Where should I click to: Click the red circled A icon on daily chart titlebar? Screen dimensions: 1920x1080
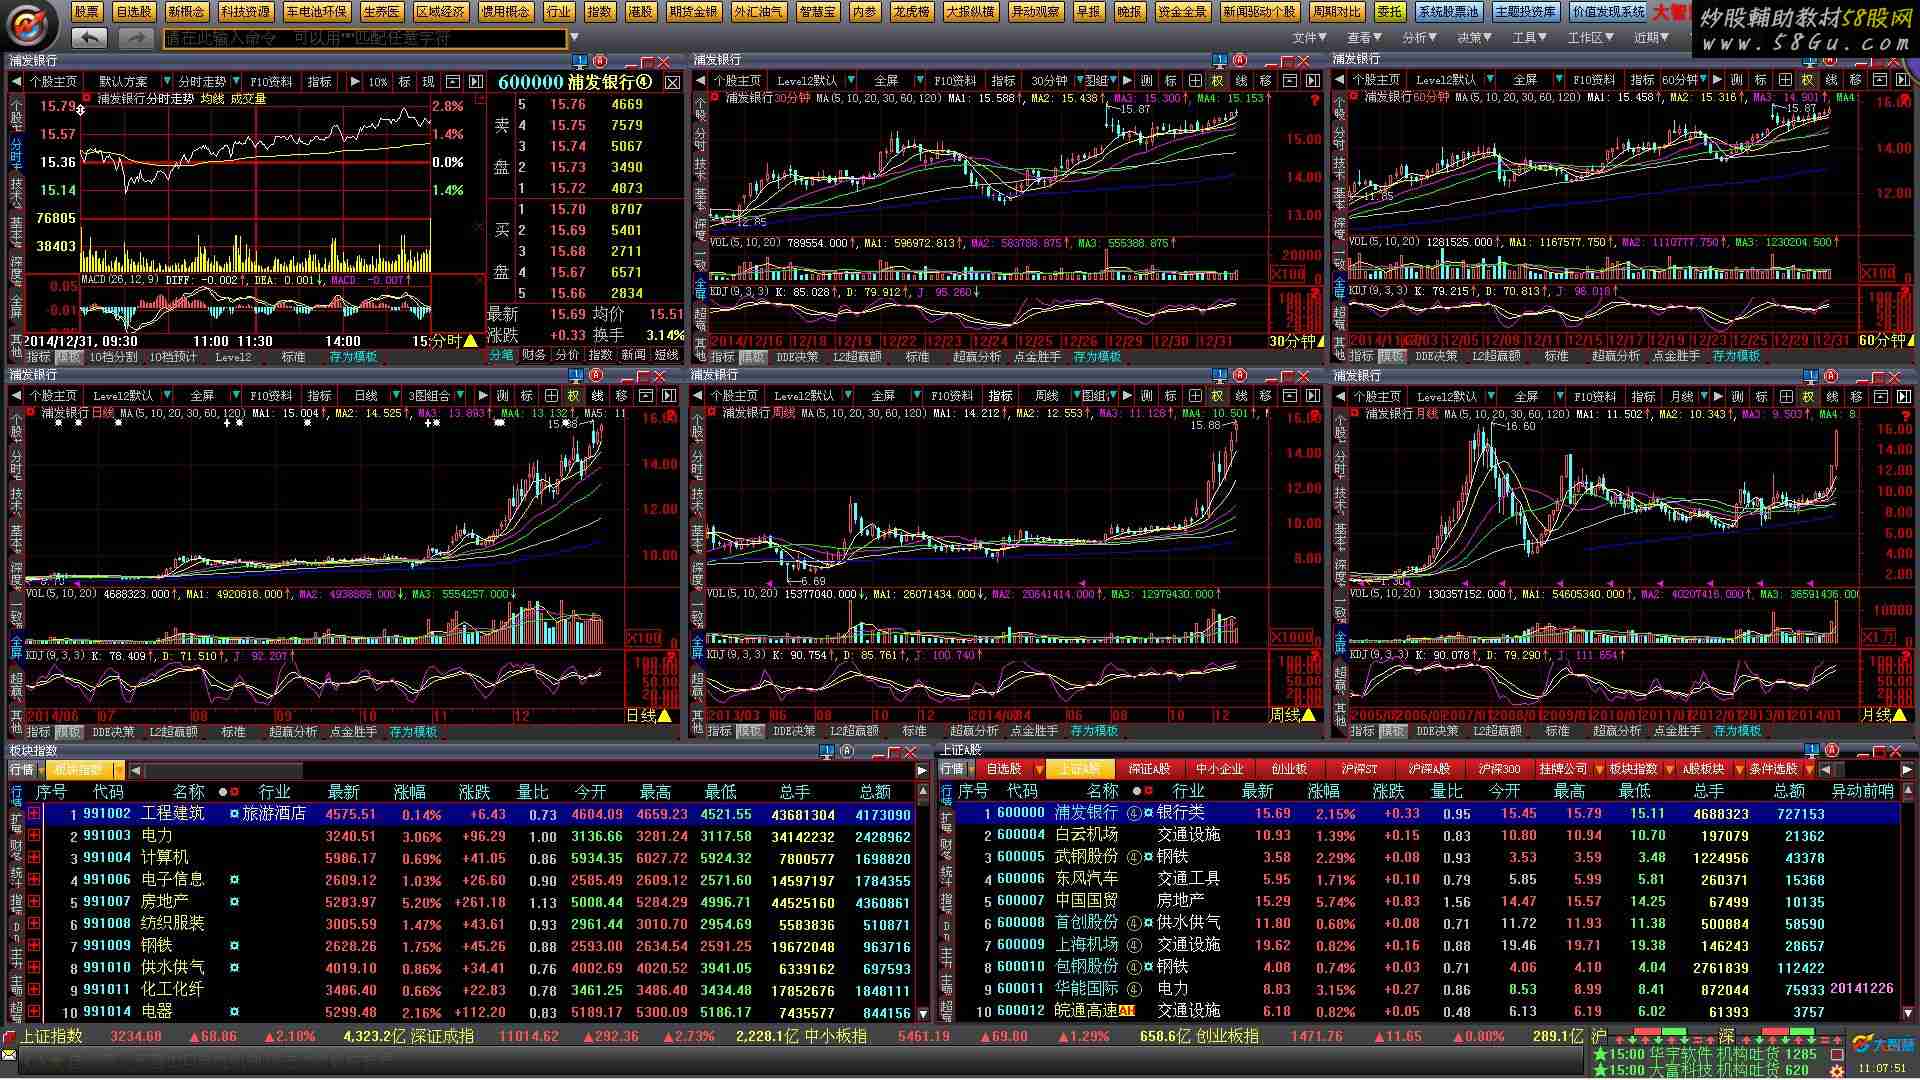point(597,375)
